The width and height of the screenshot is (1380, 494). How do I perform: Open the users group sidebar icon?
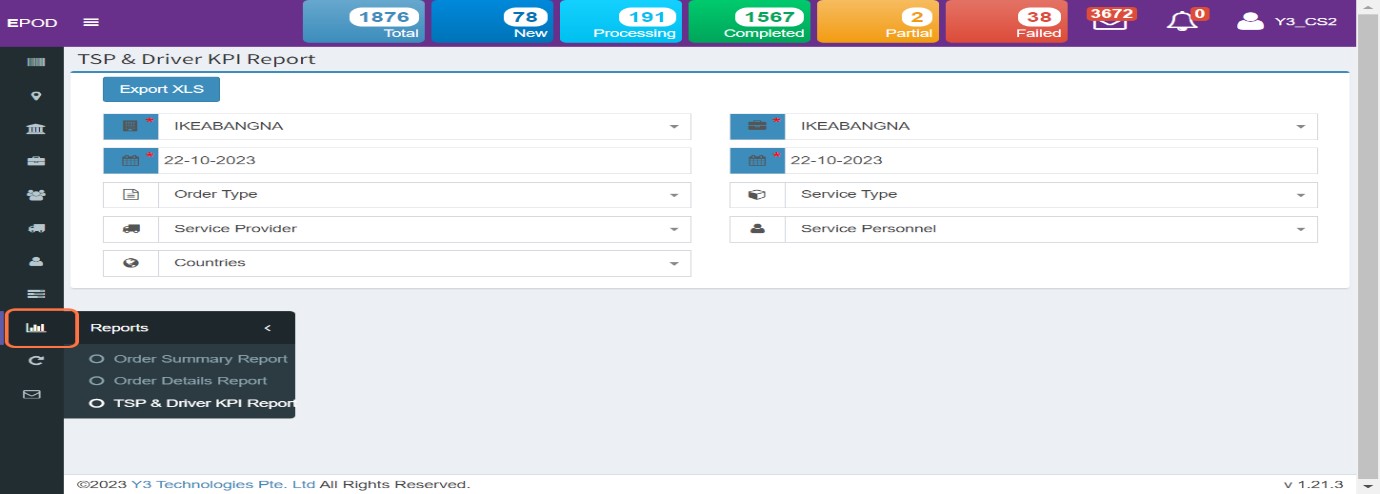36,195
